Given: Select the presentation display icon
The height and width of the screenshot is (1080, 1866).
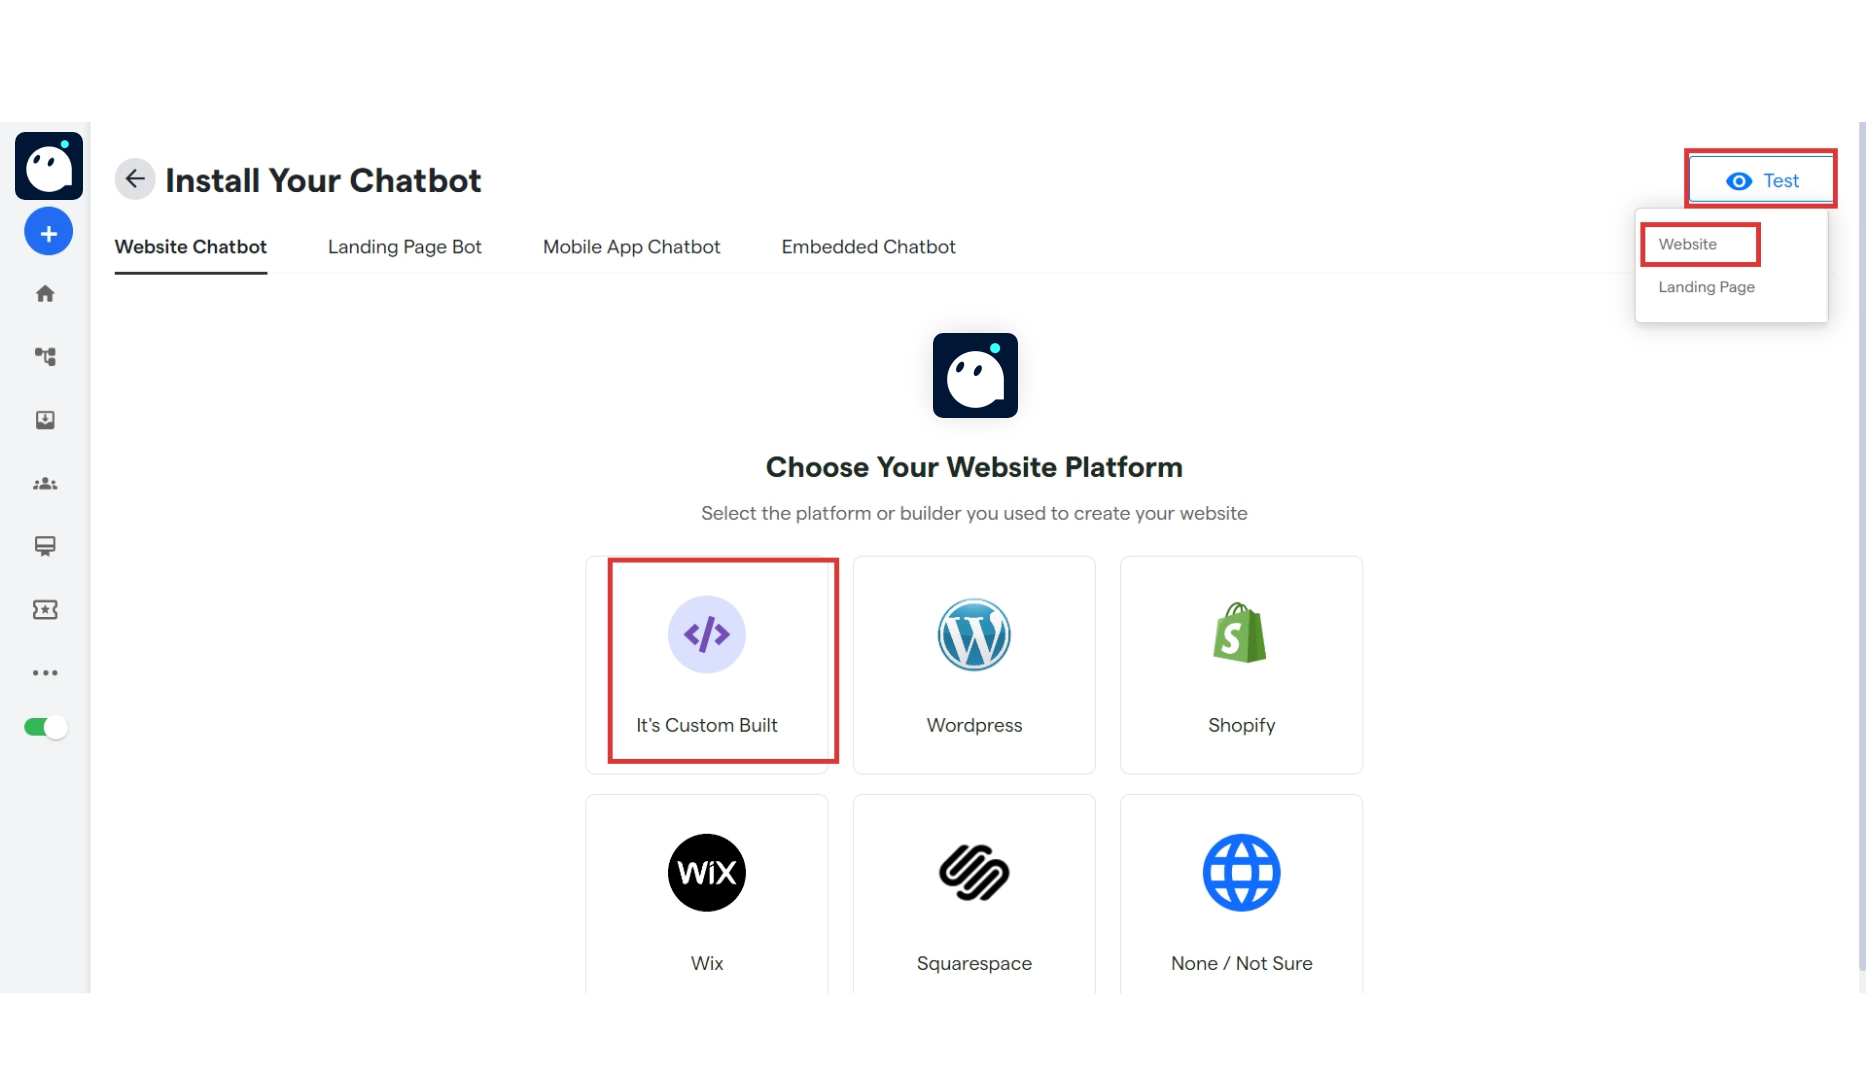Looking at the screenshot, I should click(45, 547).
